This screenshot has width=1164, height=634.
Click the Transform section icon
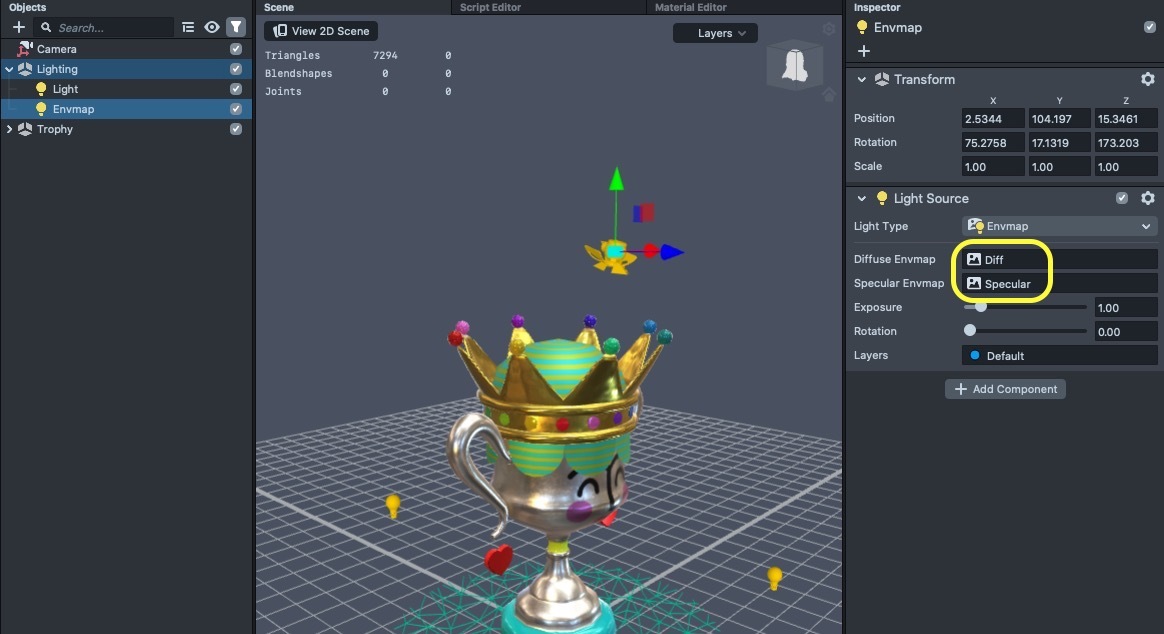[x=882, y=79]
